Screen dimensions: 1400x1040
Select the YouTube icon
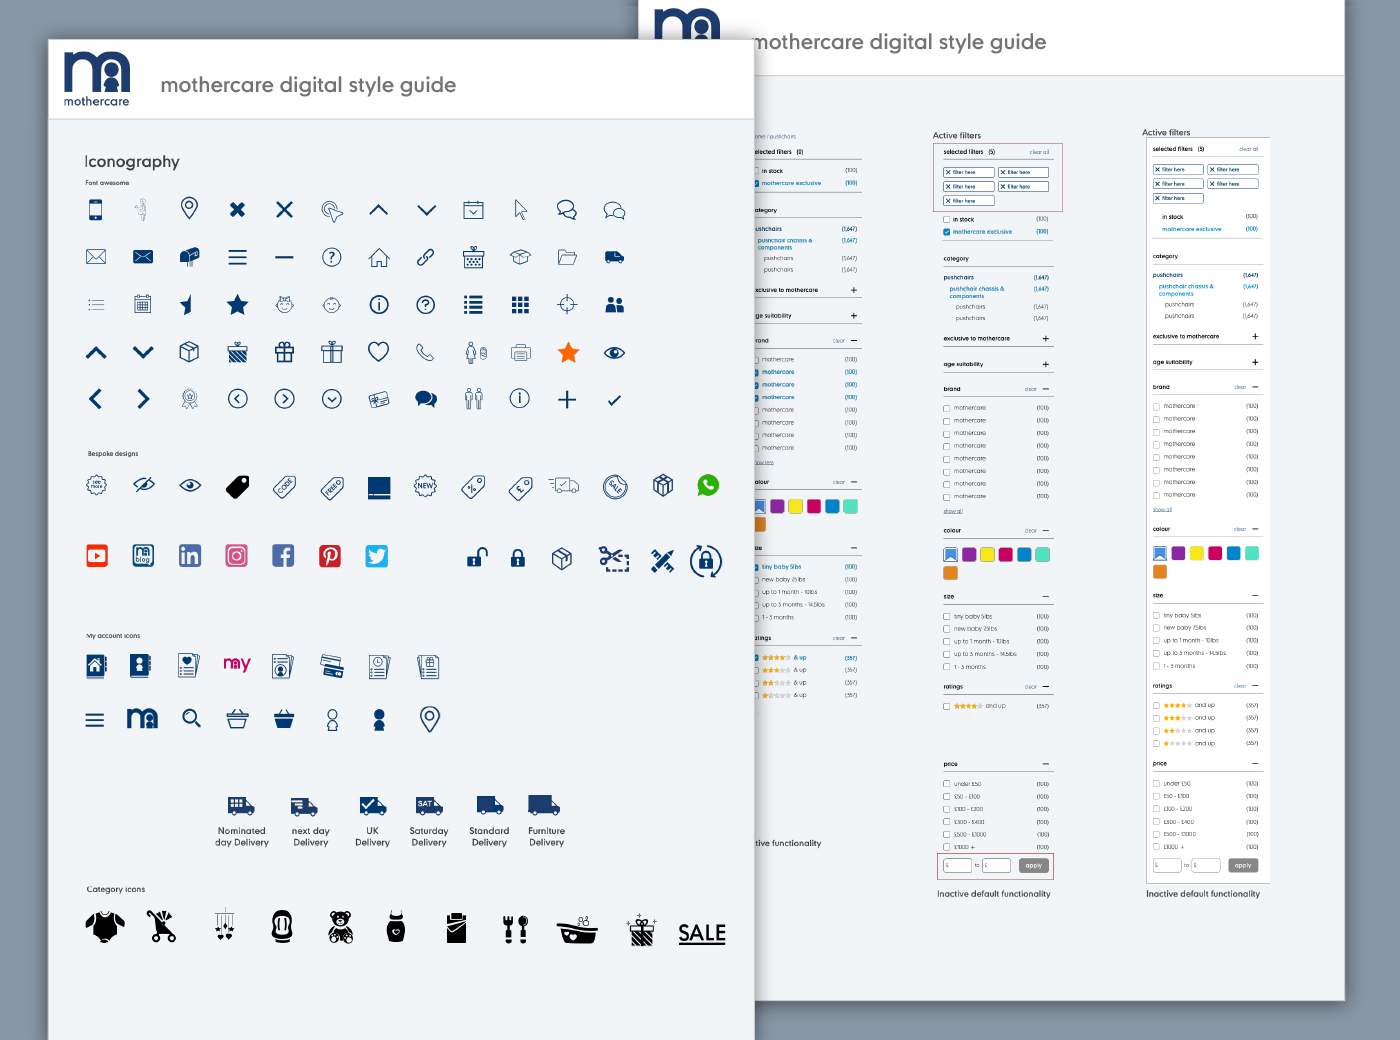[x=97, y=556]
